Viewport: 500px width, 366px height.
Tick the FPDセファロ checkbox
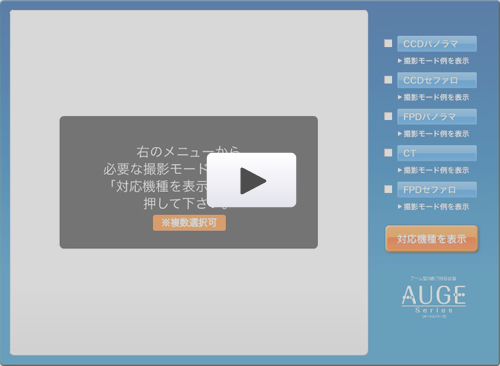388,189
